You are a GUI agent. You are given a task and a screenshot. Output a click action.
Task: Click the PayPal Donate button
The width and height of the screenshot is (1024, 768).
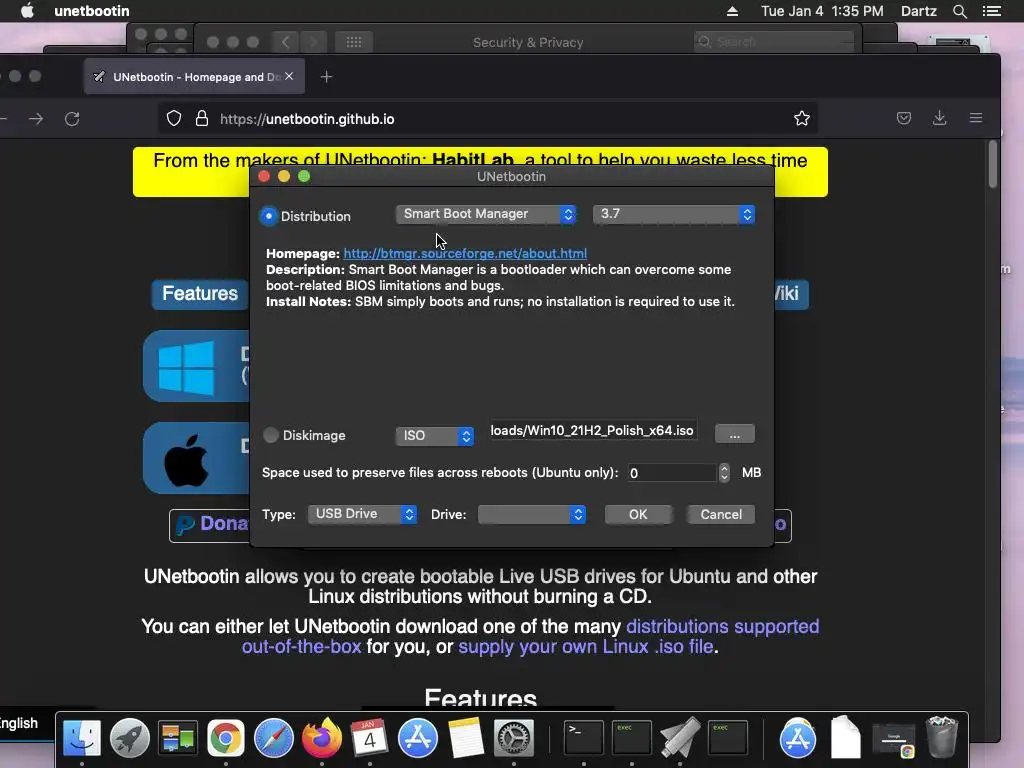210,525
